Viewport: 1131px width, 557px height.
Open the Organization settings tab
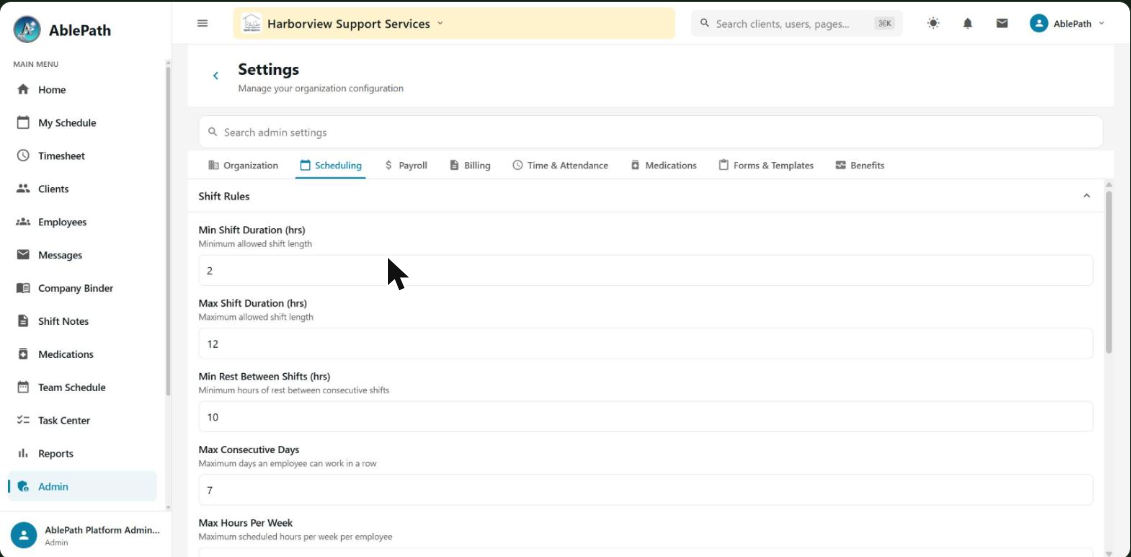point(243,165)
